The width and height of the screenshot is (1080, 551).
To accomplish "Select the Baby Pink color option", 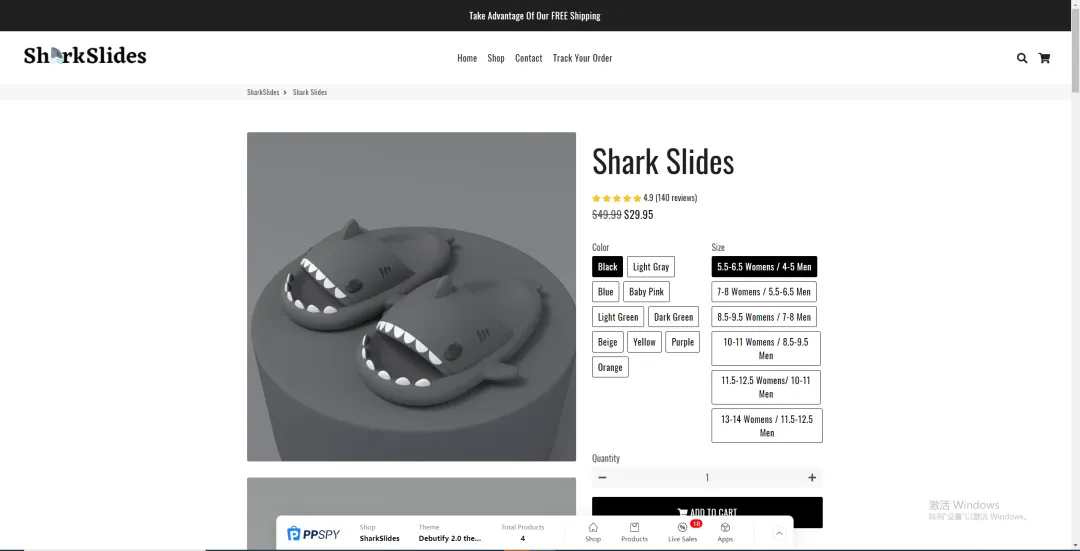I will (646, 292).
